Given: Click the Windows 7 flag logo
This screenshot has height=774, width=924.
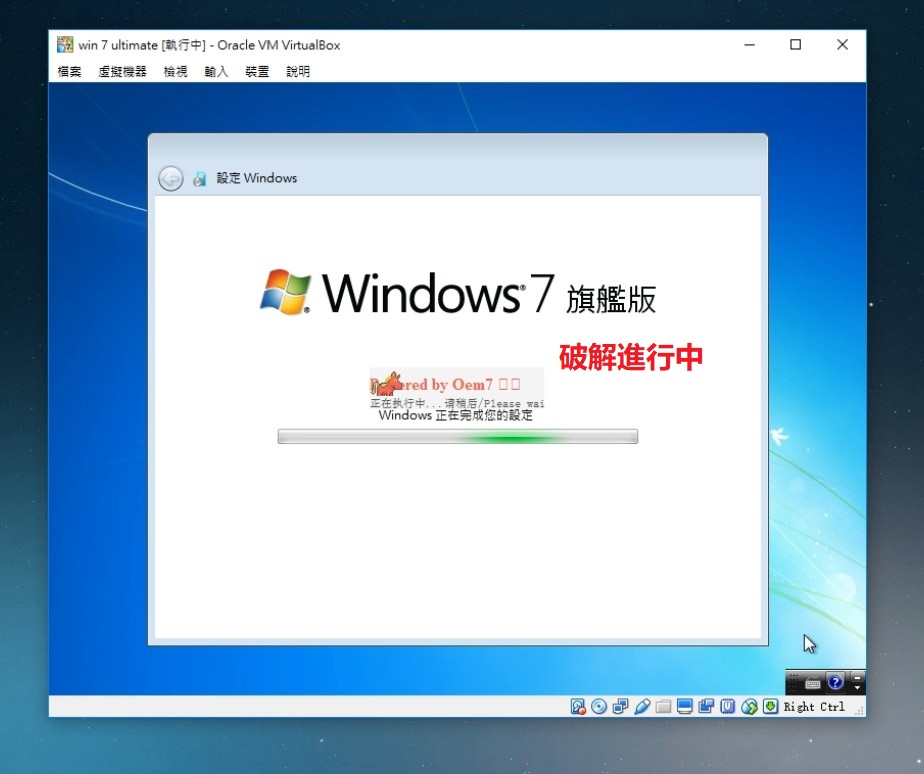Looking at the screenshot, I should (286, 292).
